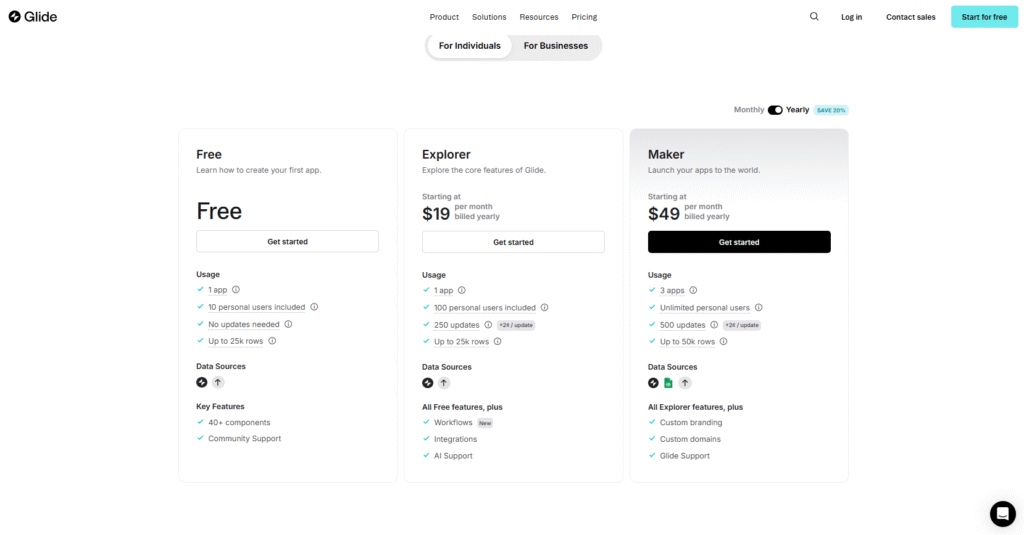
Task: Select the For Businesses tab
Action: click(556, 46)
